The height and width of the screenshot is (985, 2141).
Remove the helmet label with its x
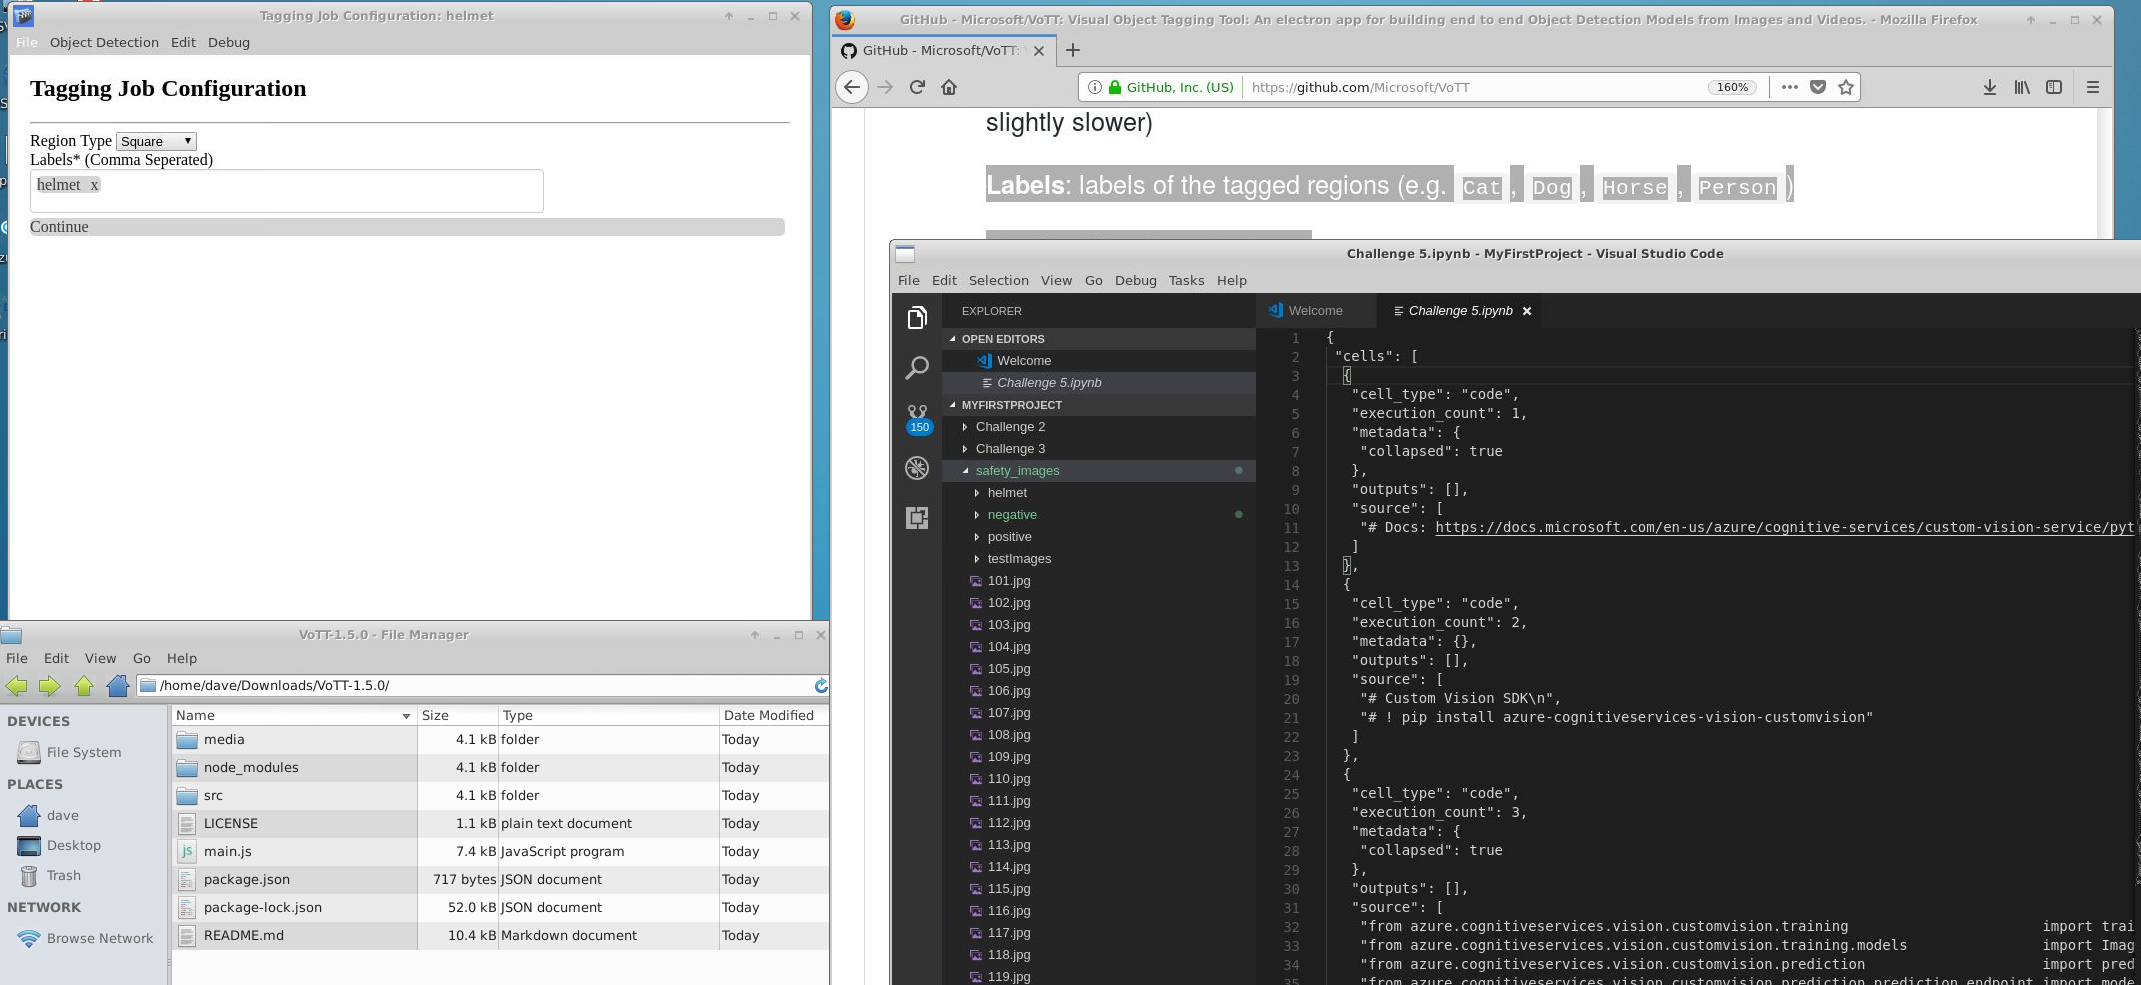pyautogui.click(x=95, y=184)
